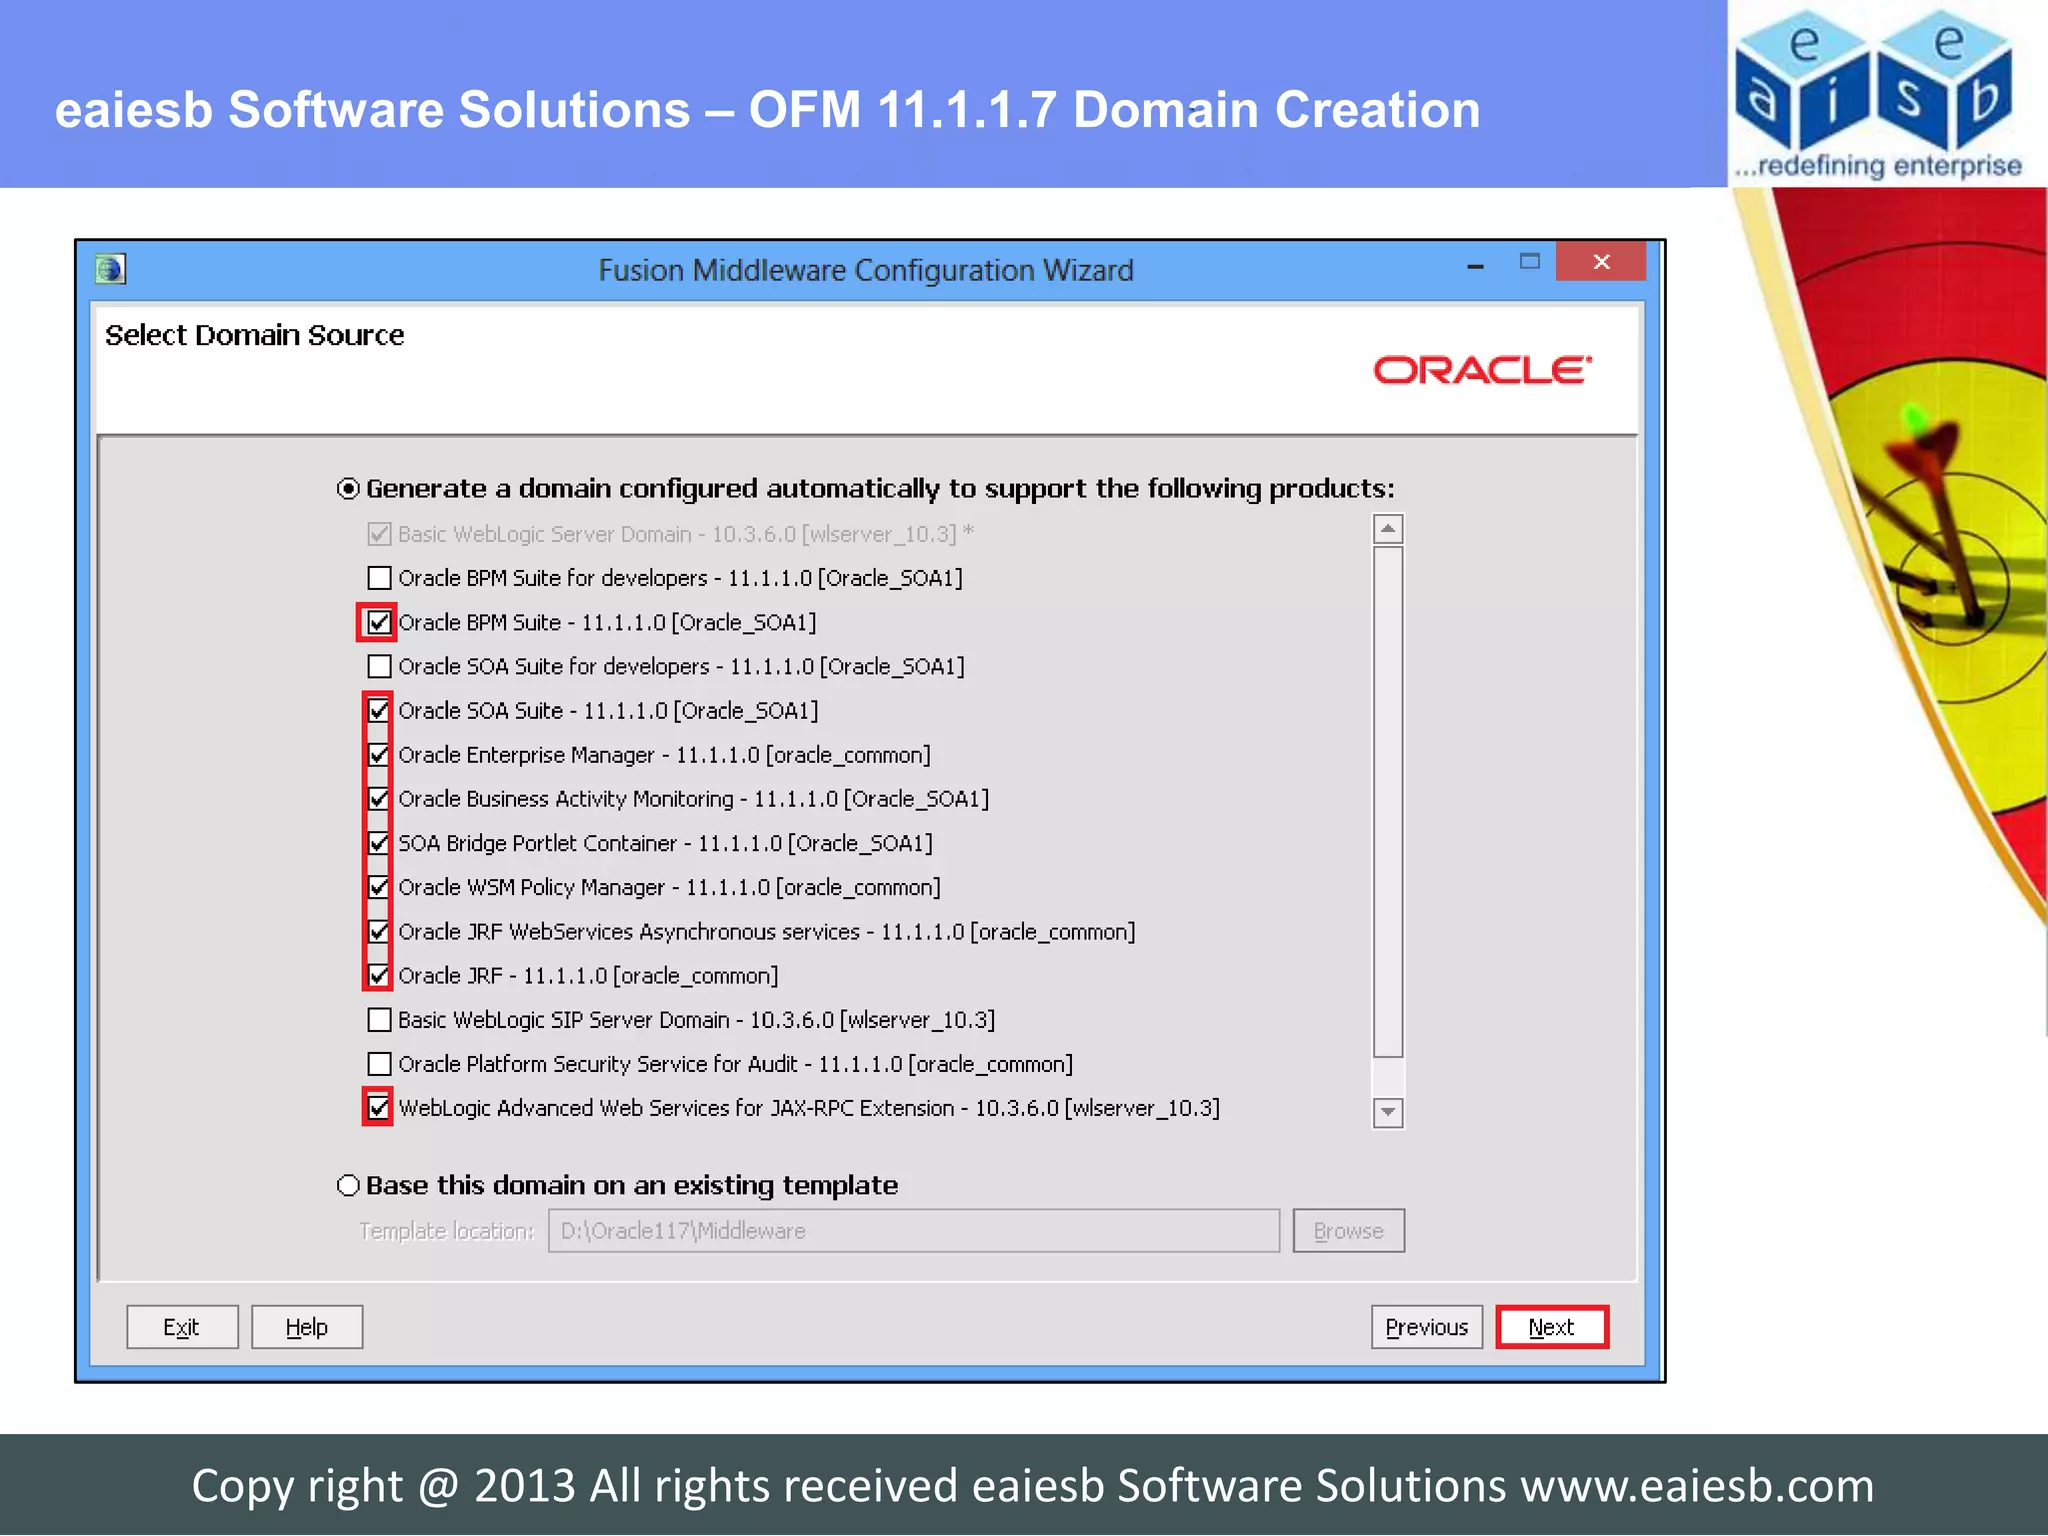Screen dimensions: 2048x1536
Task: Click the Template location input field
Action: click(x=914, y=1231)
